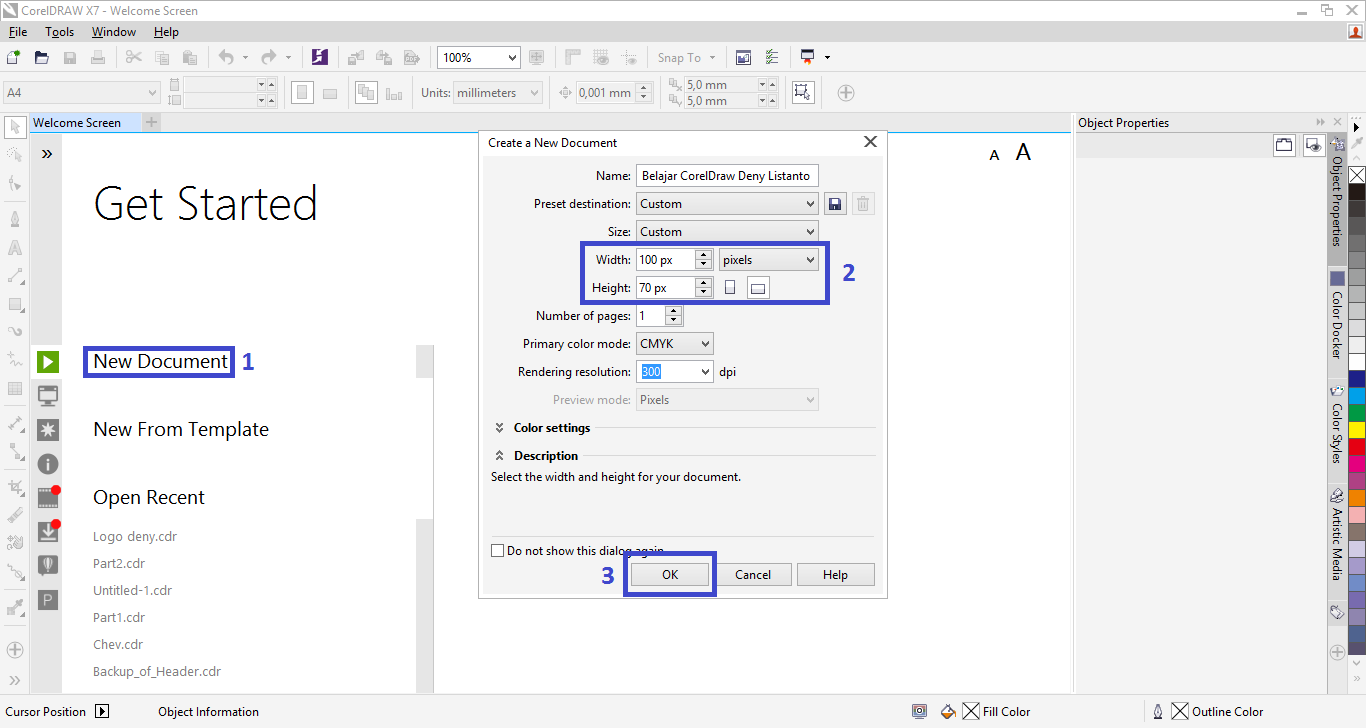Open the Help menu
The image size is (1366, 728).
coord(166,32)
